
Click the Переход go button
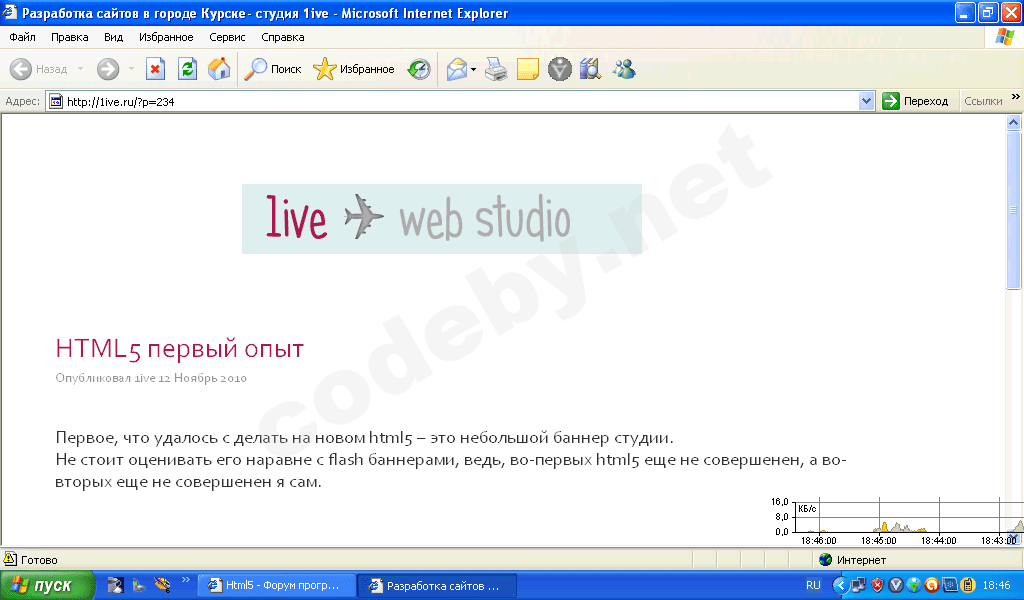(x=916, y=101)
